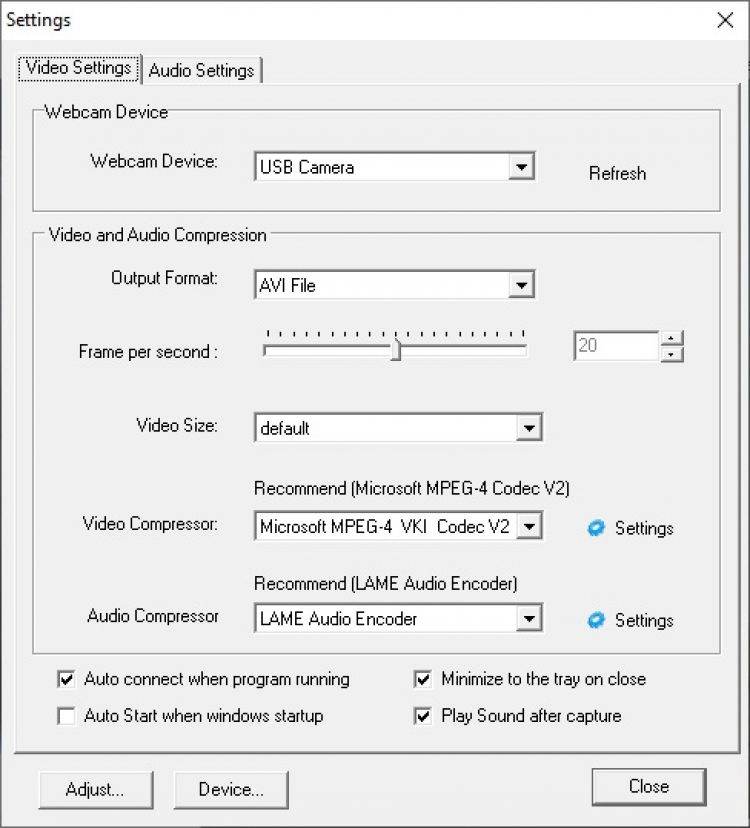The width and height of the screenshot is (750, 828).
Task: Increase frame rate with up spinner arrow
Action: point(673,338)
